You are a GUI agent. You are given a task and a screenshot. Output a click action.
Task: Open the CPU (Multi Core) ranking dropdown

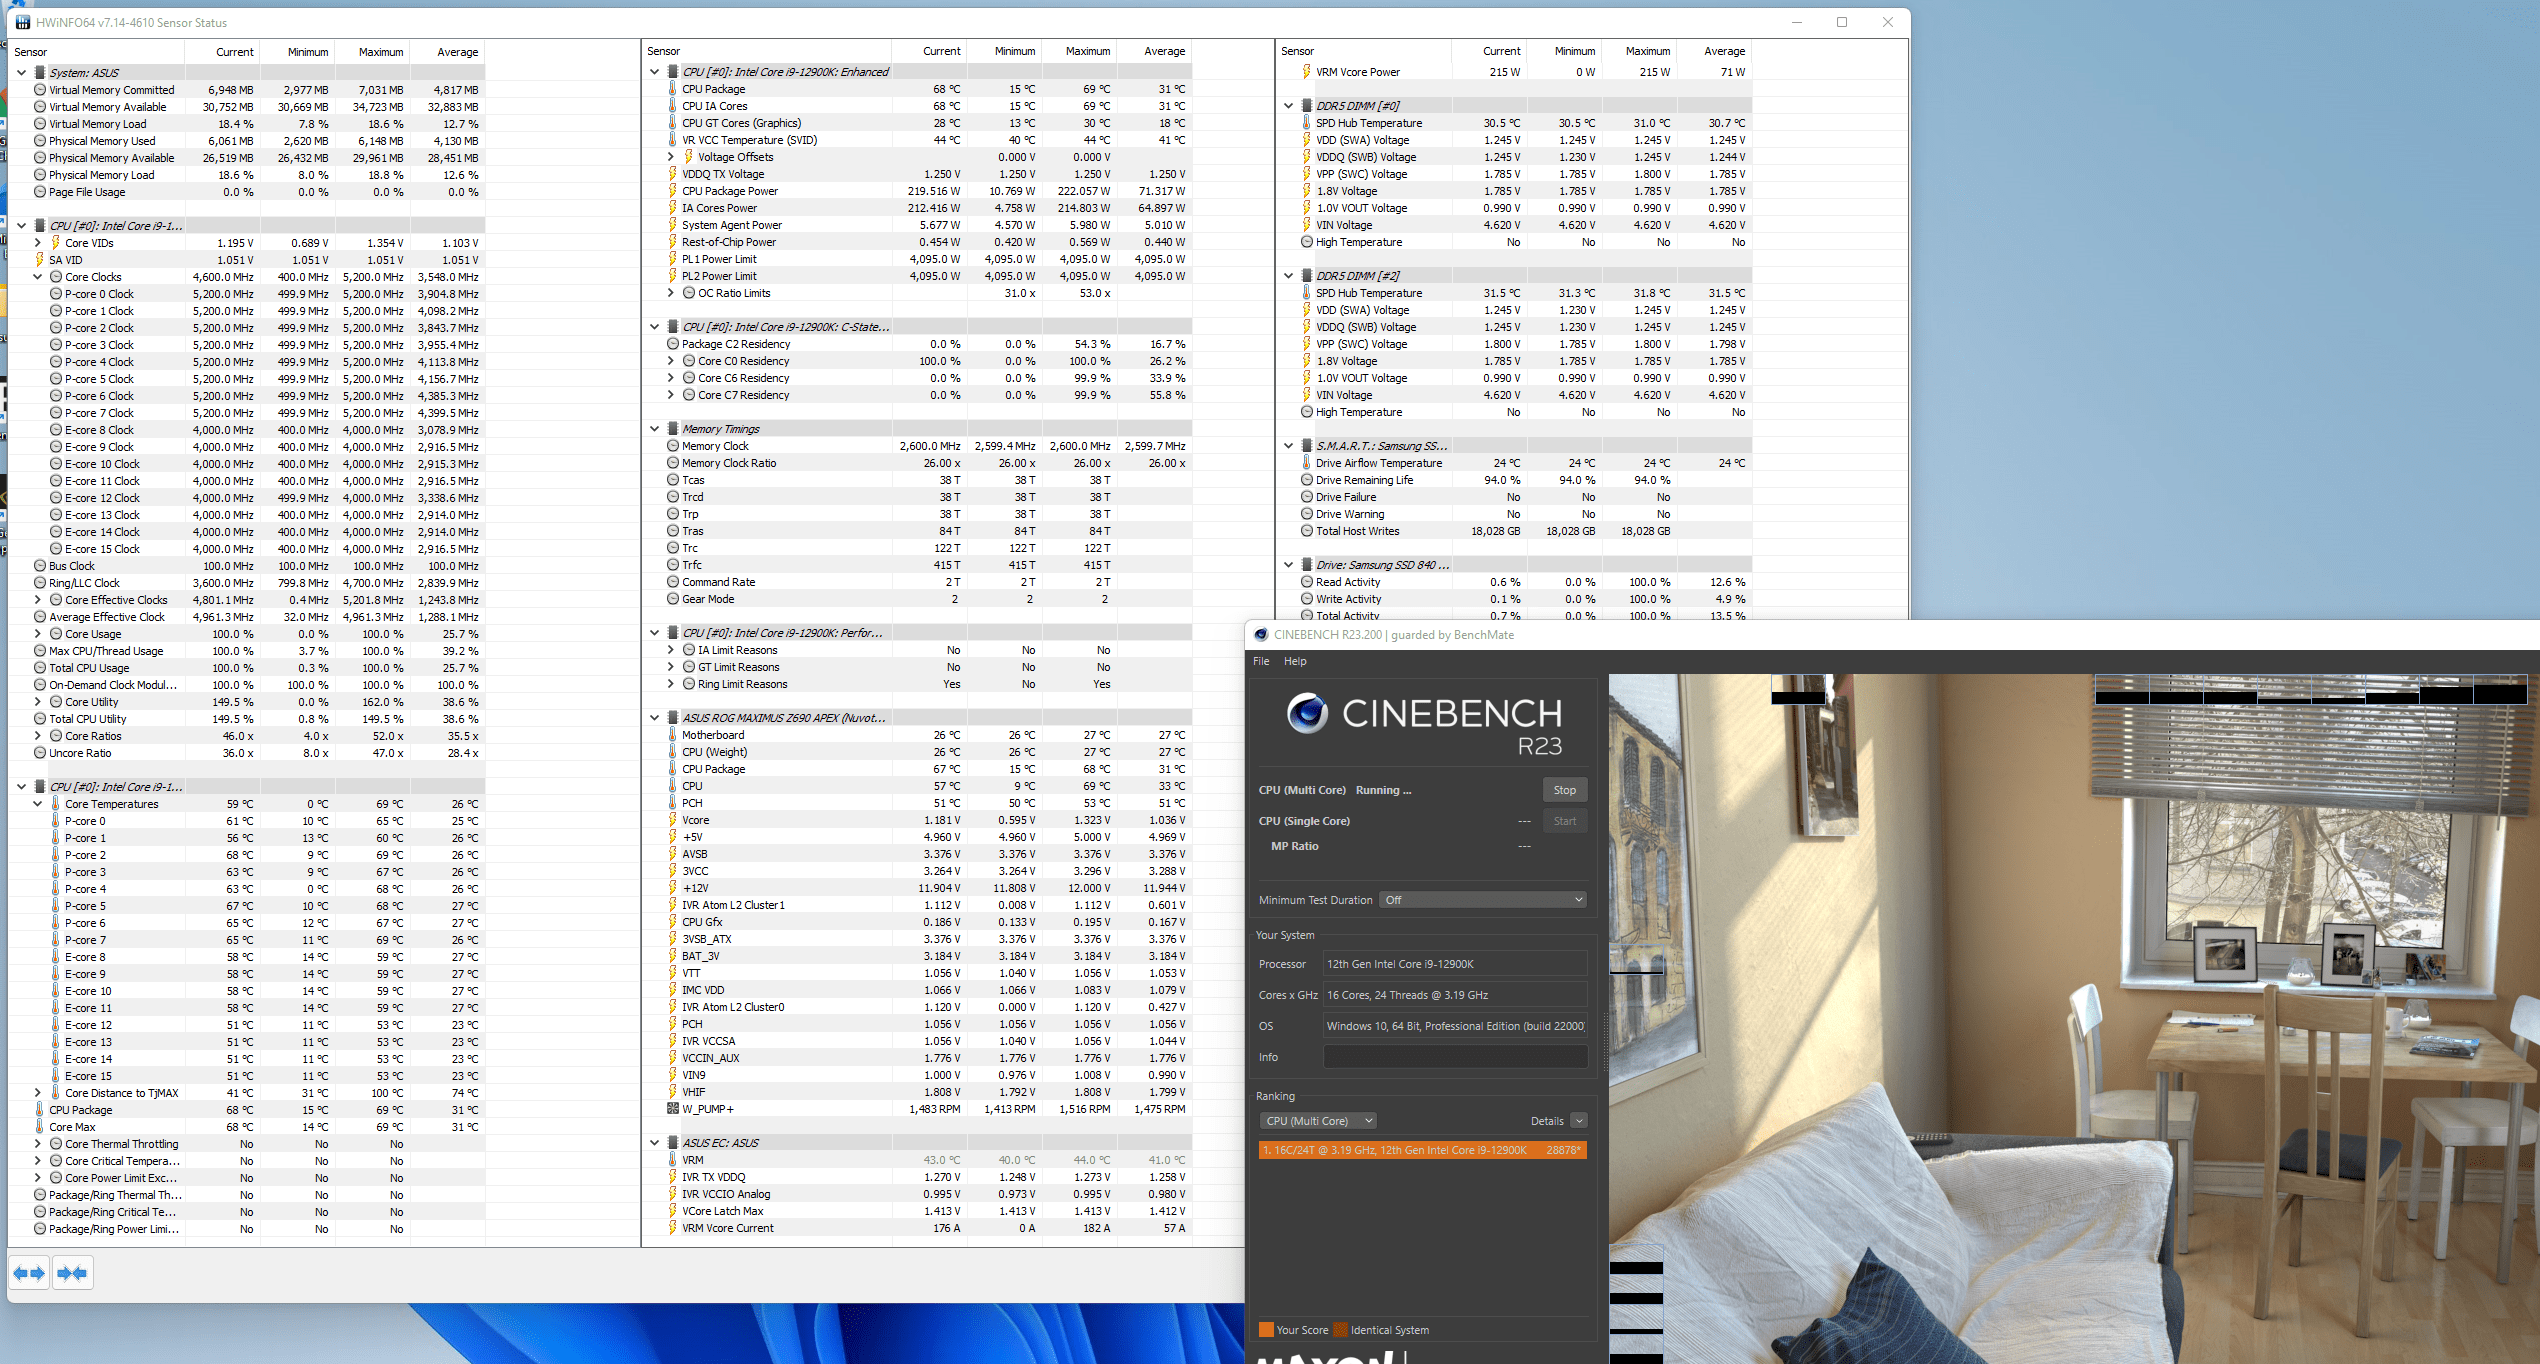[x=1318, y=1121]
